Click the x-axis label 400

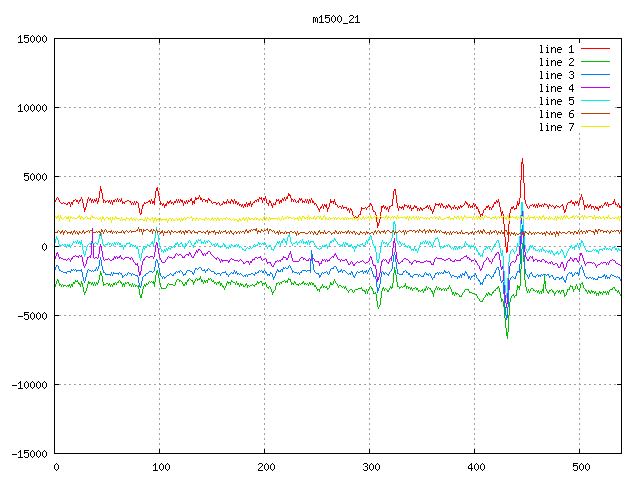pos(476,467)
